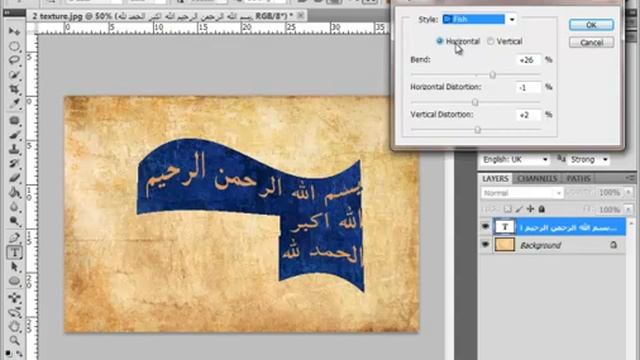Open the Strong anti-aliasing dropdown
The image size is (640, 360).
tap(605, 160)
